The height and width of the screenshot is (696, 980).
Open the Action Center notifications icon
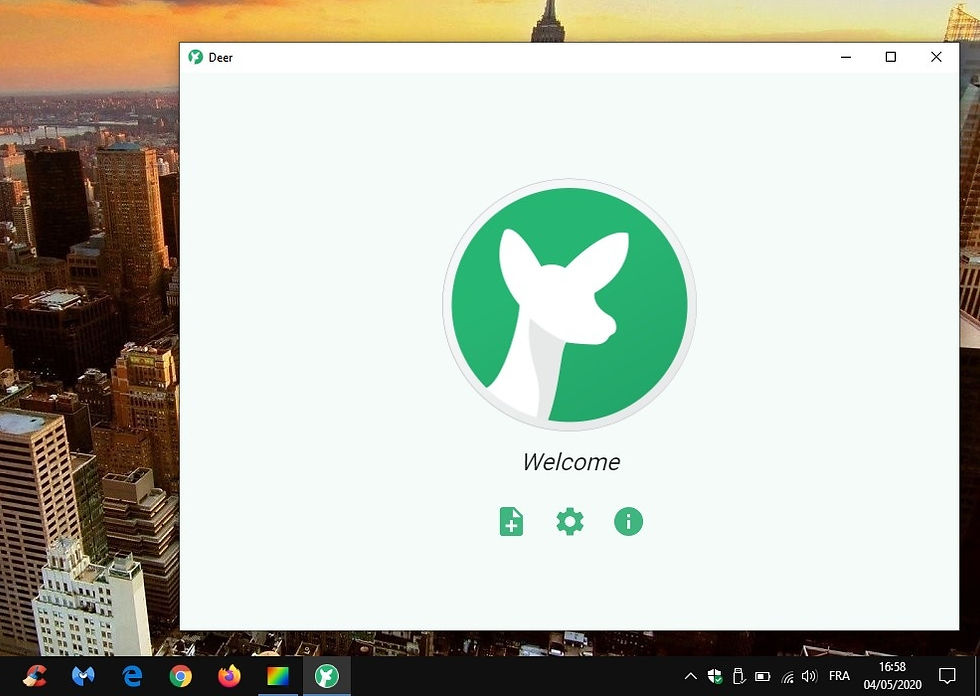coord(948,676)
